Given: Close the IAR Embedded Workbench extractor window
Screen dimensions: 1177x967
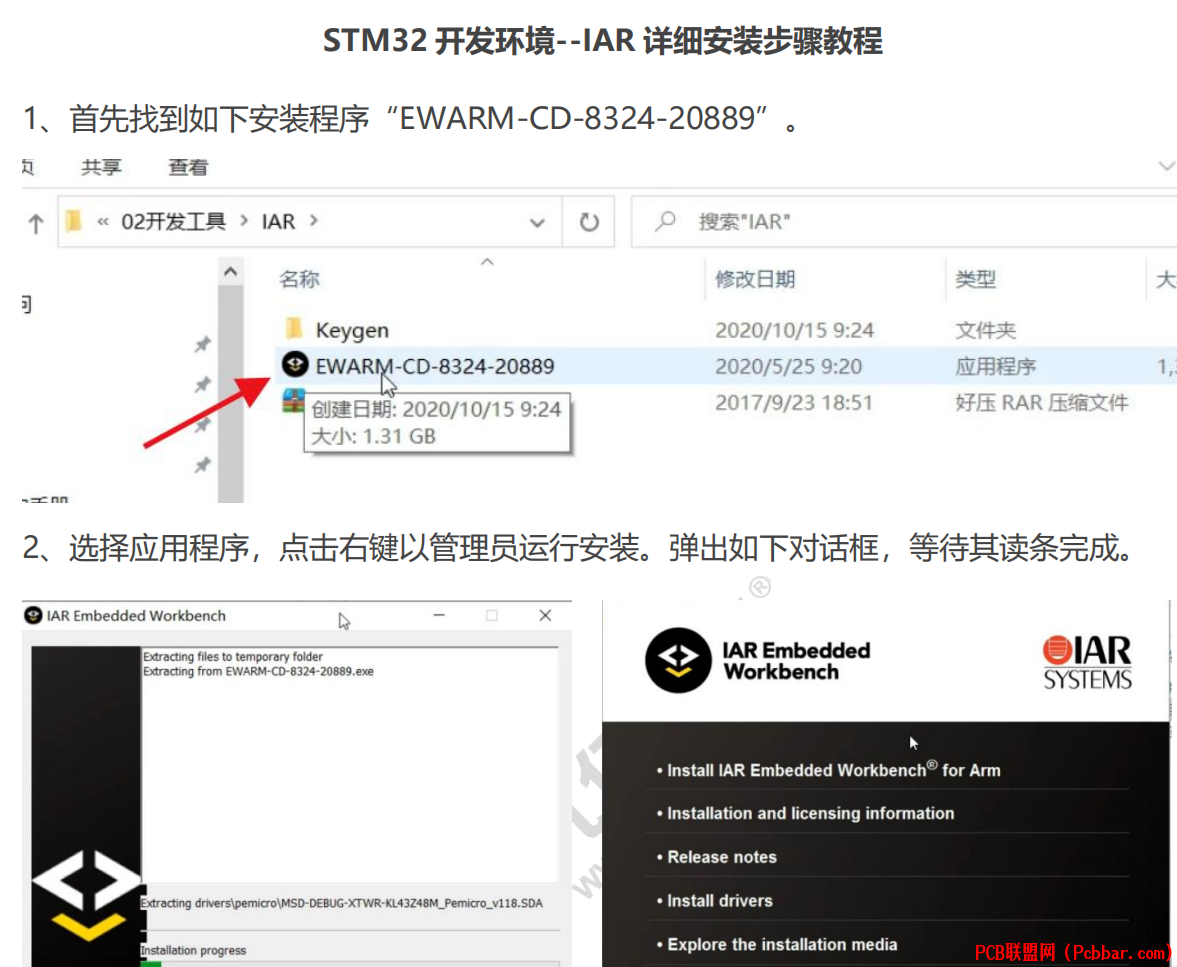Looking at the screenshot, I should [x=546, y=616].
